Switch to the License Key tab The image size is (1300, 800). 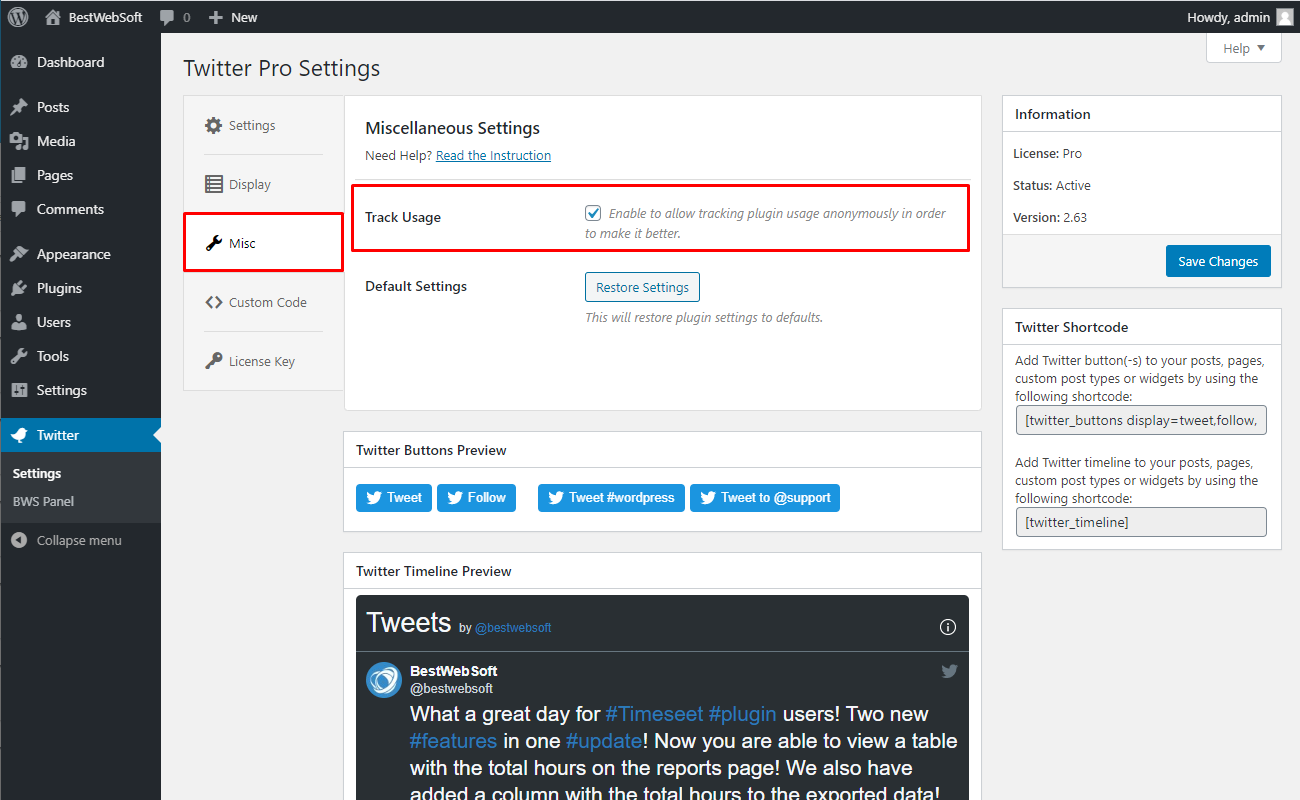tap(263, 361)
